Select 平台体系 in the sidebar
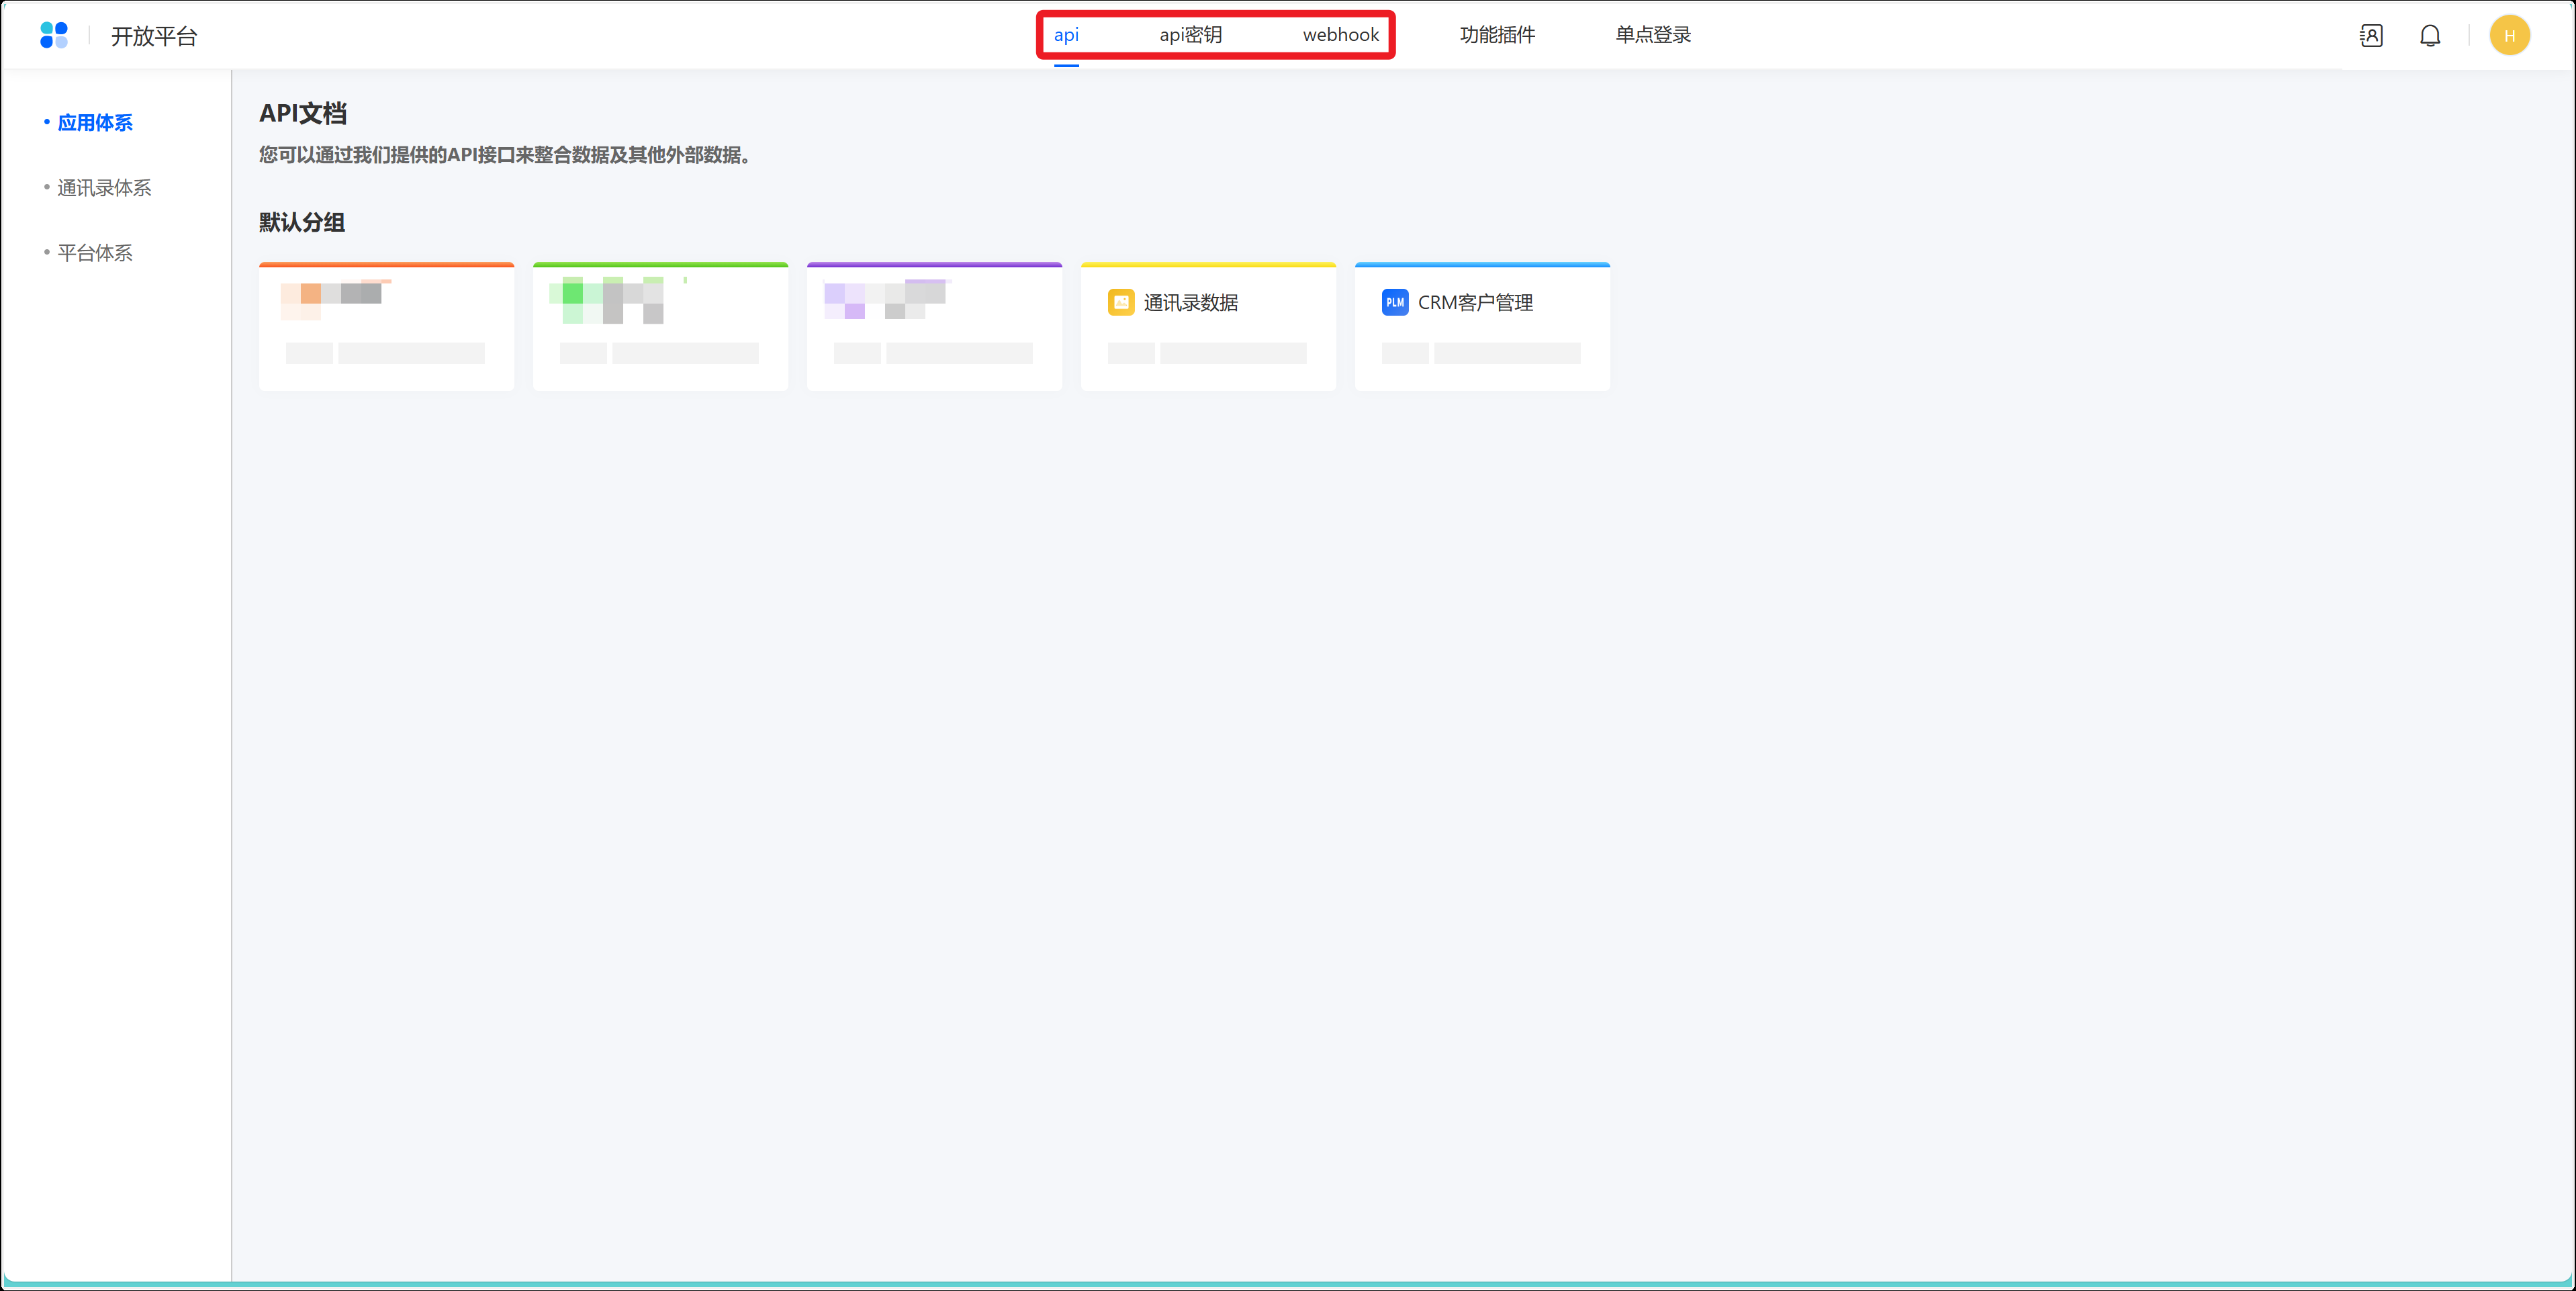The image size is (2576, 1291). tap(95, 253)
